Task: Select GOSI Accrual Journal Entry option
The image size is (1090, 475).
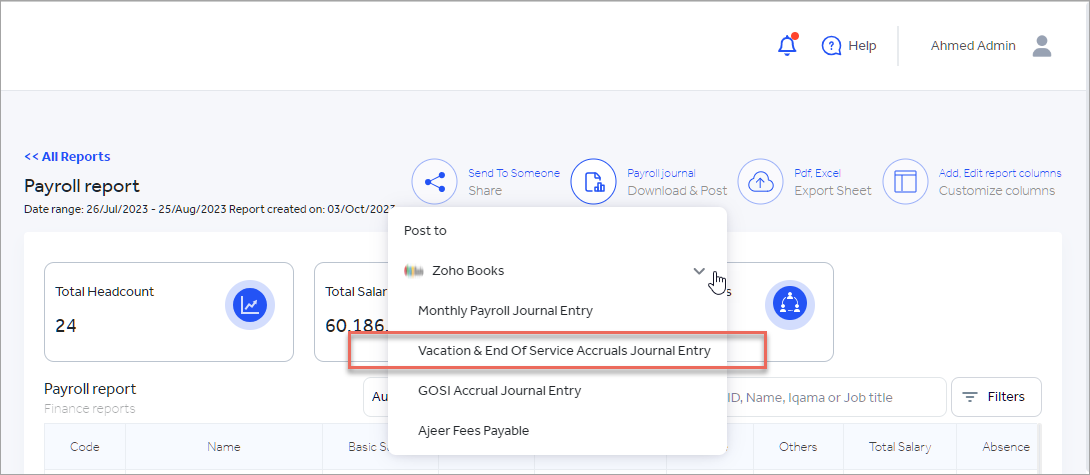Action: [x=499, y=391]
